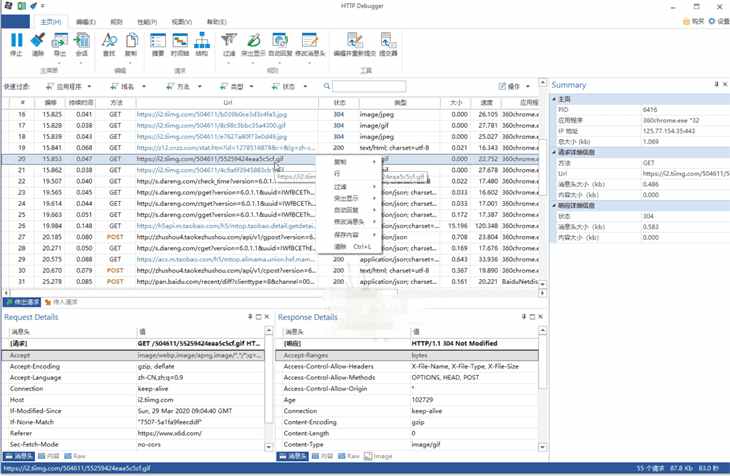Screen dimensions: 730x476
Task: Open the Raw tab in Request Details
Action: click(x=75, y=456)
